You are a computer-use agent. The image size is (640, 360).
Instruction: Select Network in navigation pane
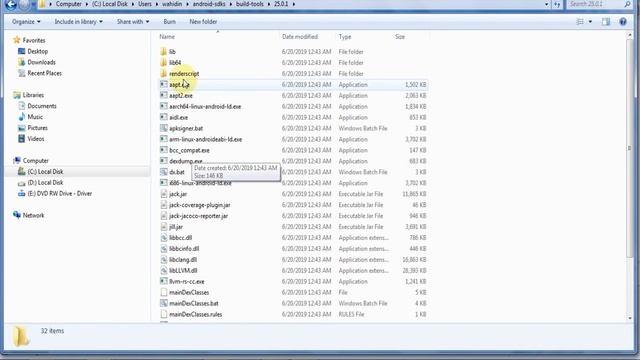[x=33, y=216]
